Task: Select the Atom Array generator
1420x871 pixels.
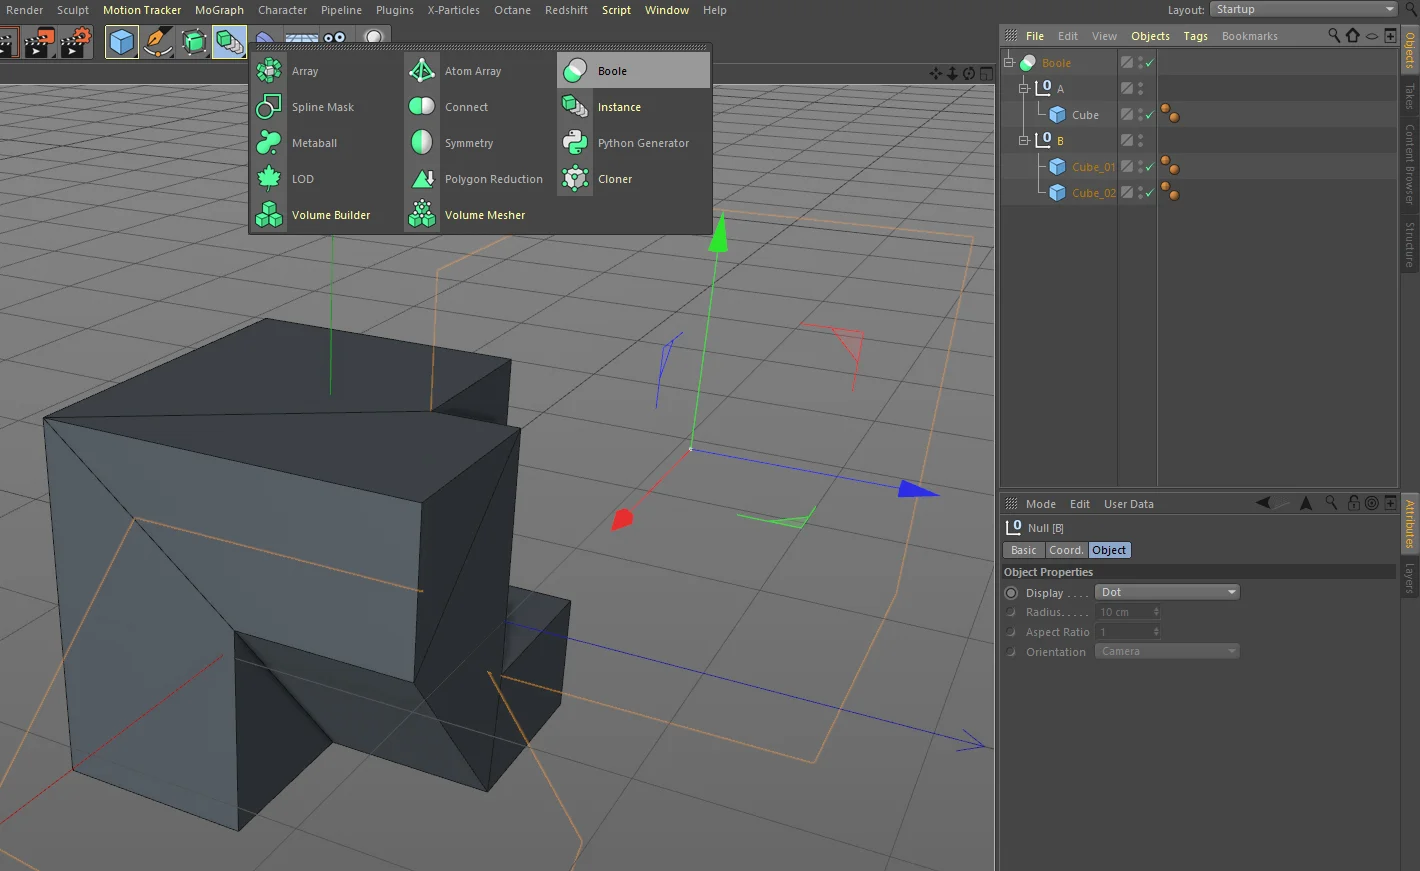Action: coord(480,71)
